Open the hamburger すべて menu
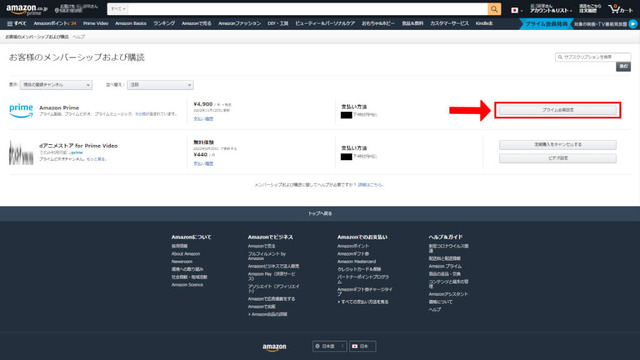 (x=16, y=24)
